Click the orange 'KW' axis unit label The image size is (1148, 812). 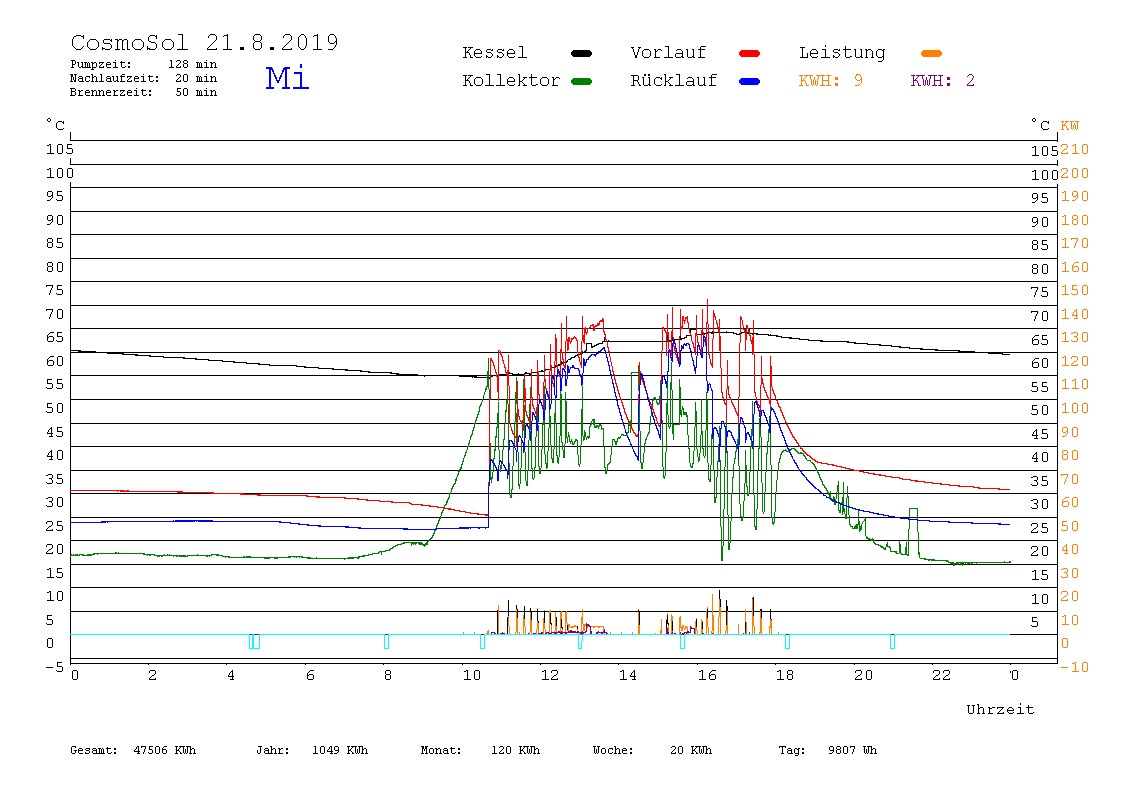click(x=1070, y=126)
